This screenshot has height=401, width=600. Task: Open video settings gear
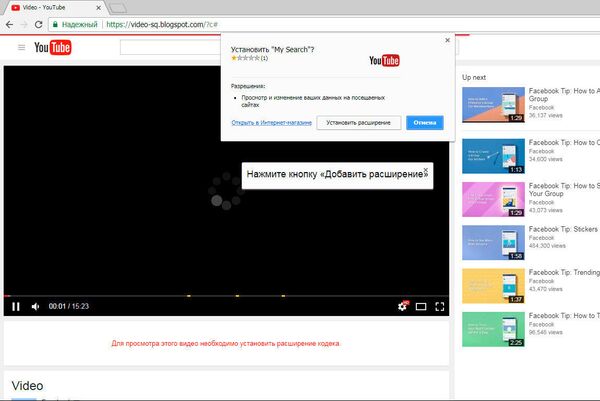click(x=403, y=306)
